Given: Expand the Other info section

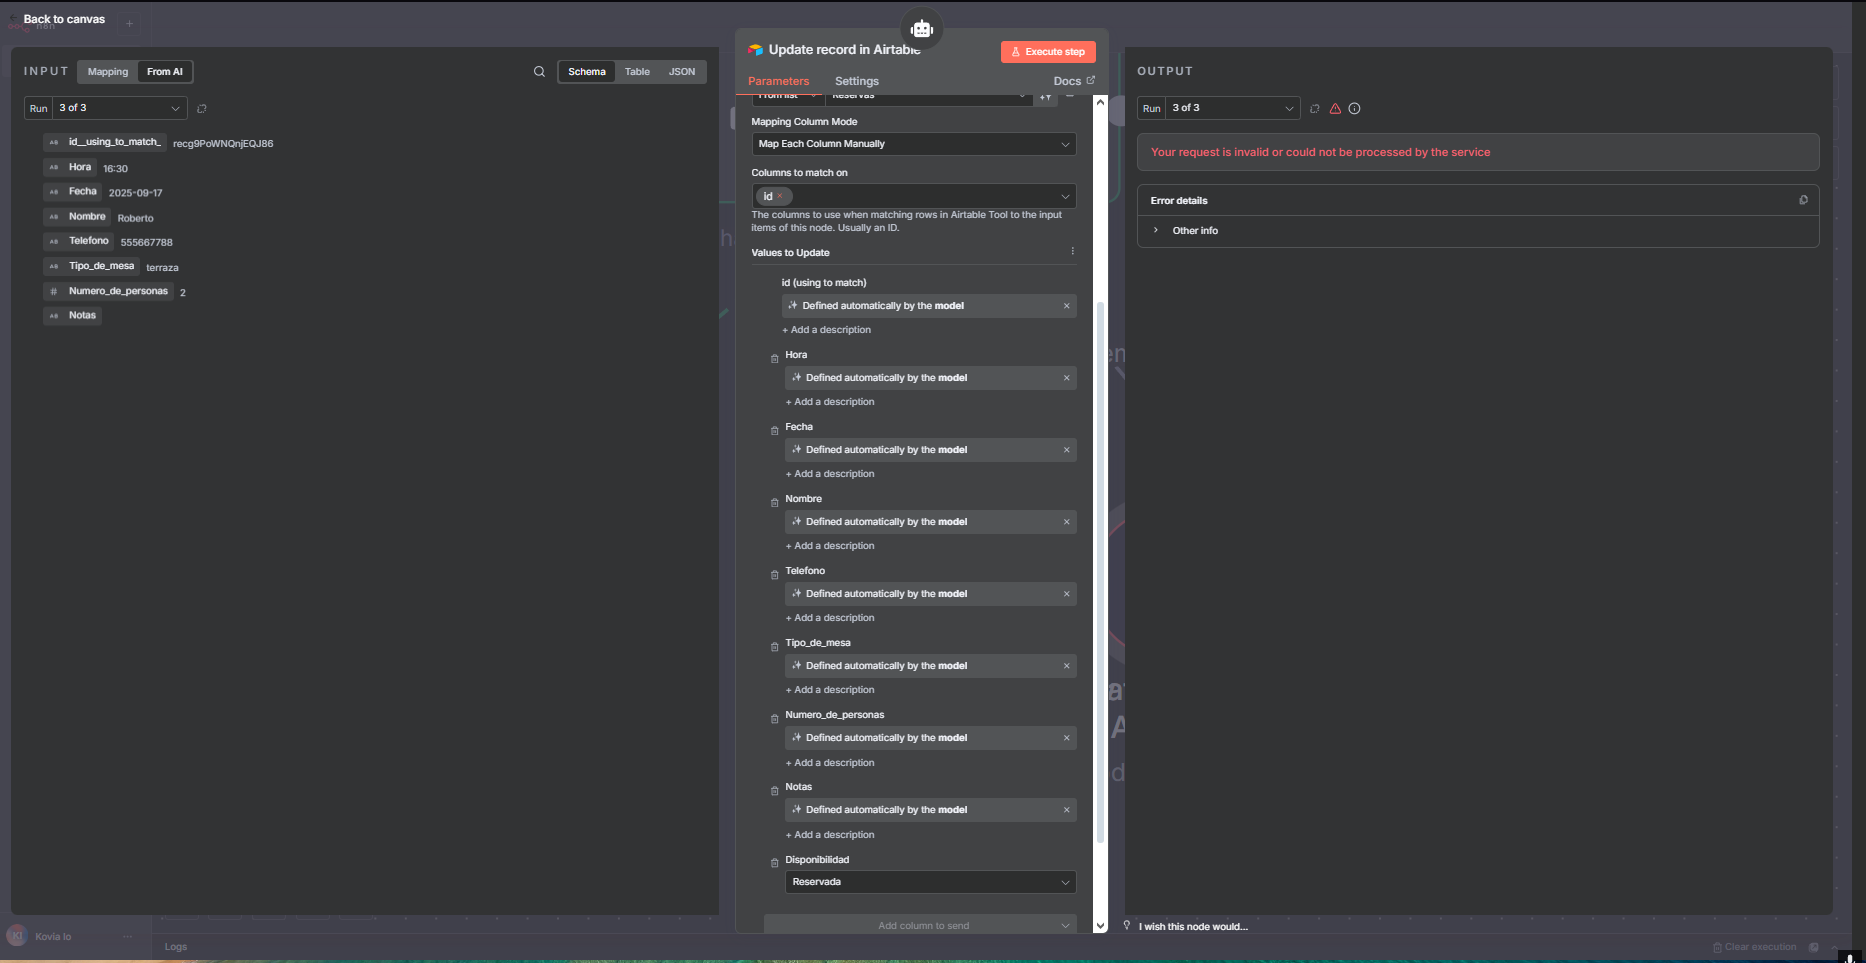Looking at the screenshot, I should (1157, 231).
